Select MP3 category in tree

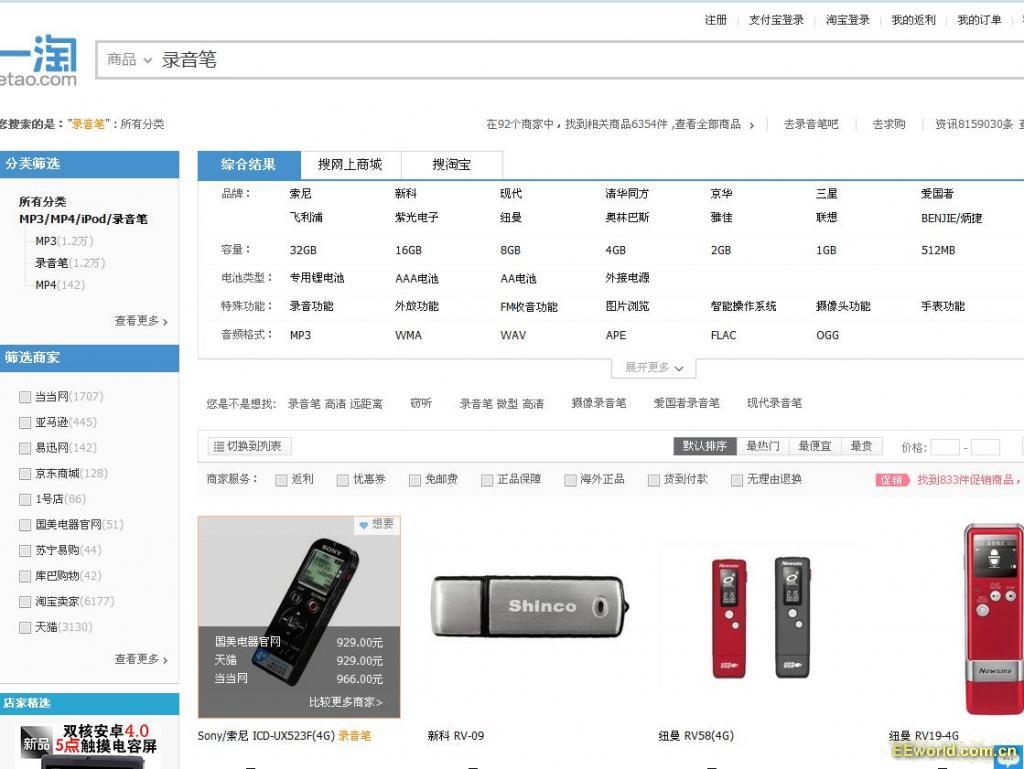point(46,242)
